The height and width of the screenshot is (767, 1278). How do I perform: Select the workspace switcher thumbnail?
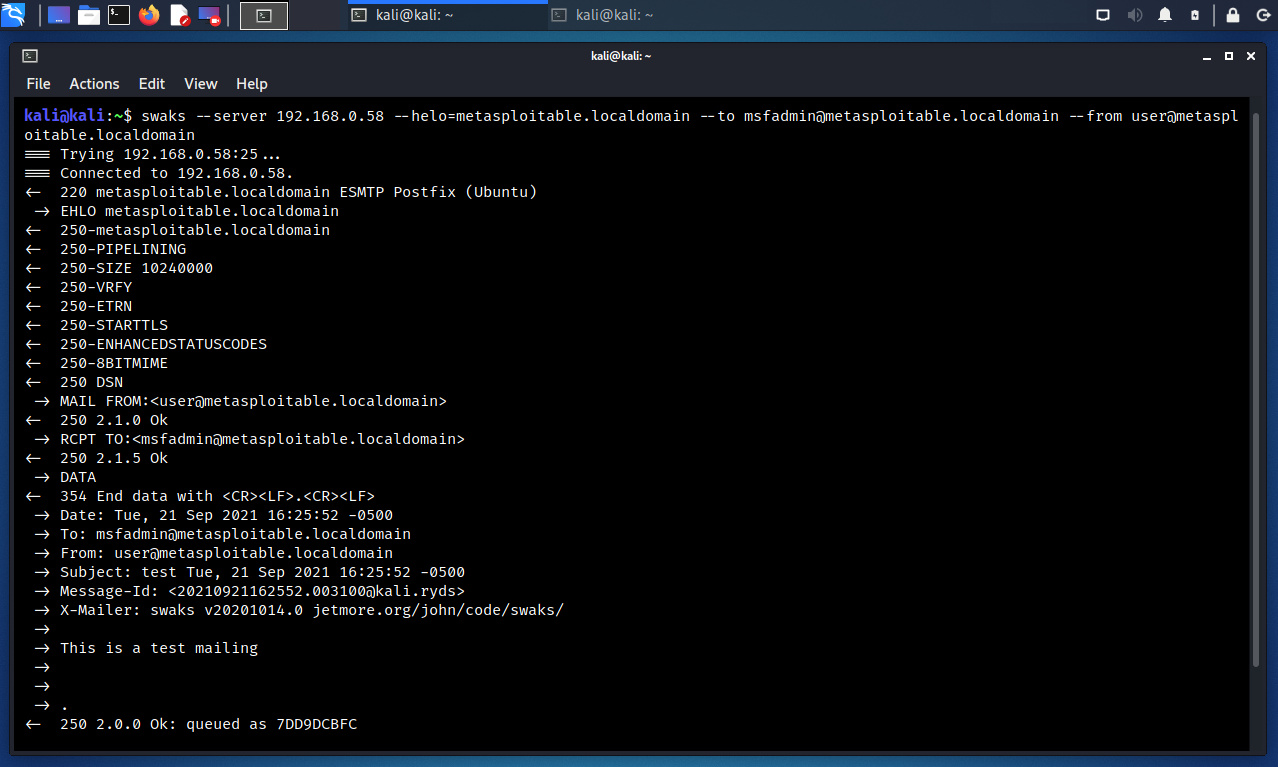point(264,15)
